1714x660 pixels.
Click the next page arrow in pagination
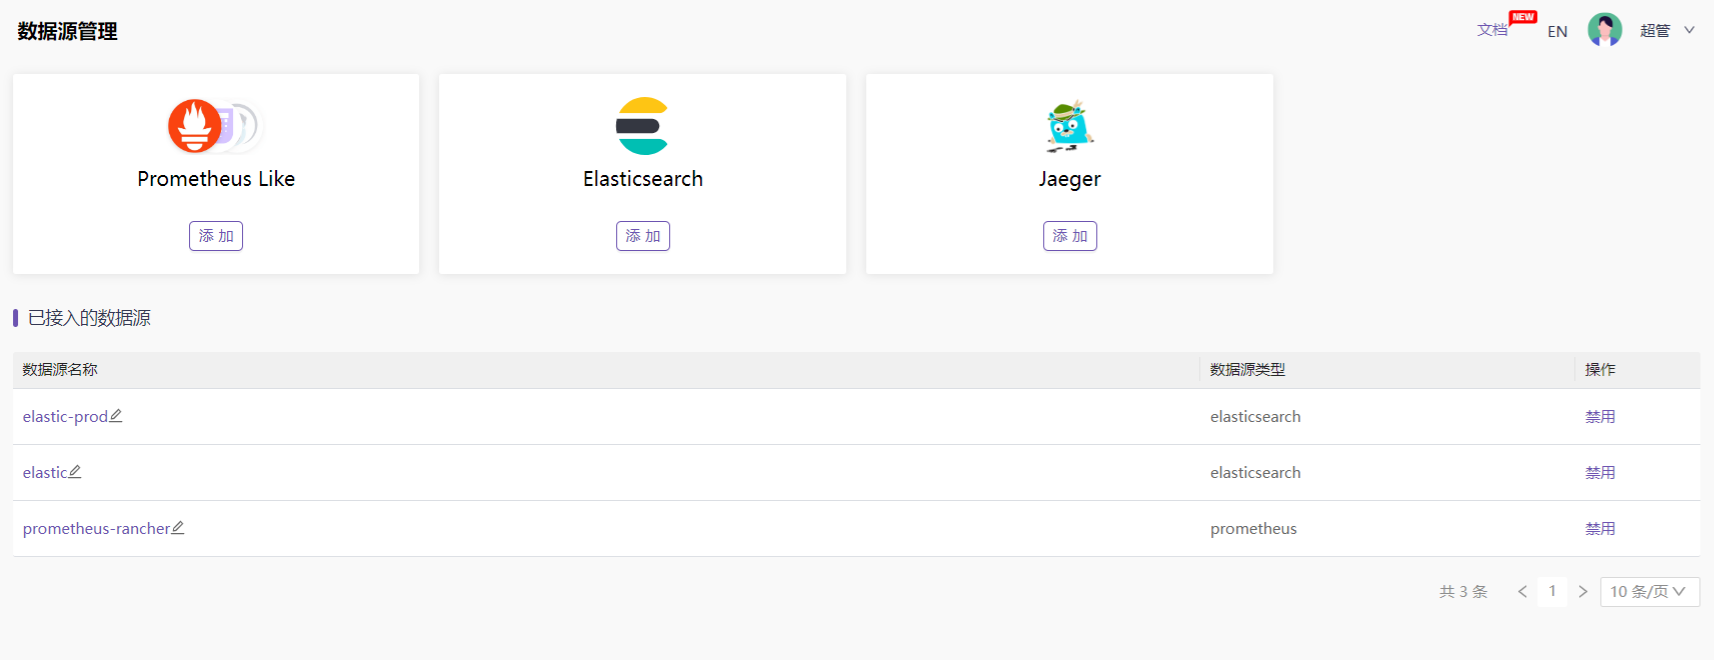[1583, 591]
